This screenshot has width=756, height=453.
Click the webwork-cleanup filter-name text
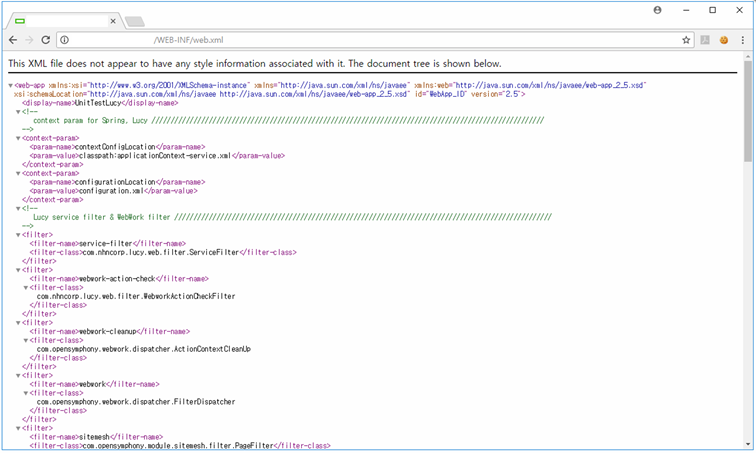click(108, 332)
